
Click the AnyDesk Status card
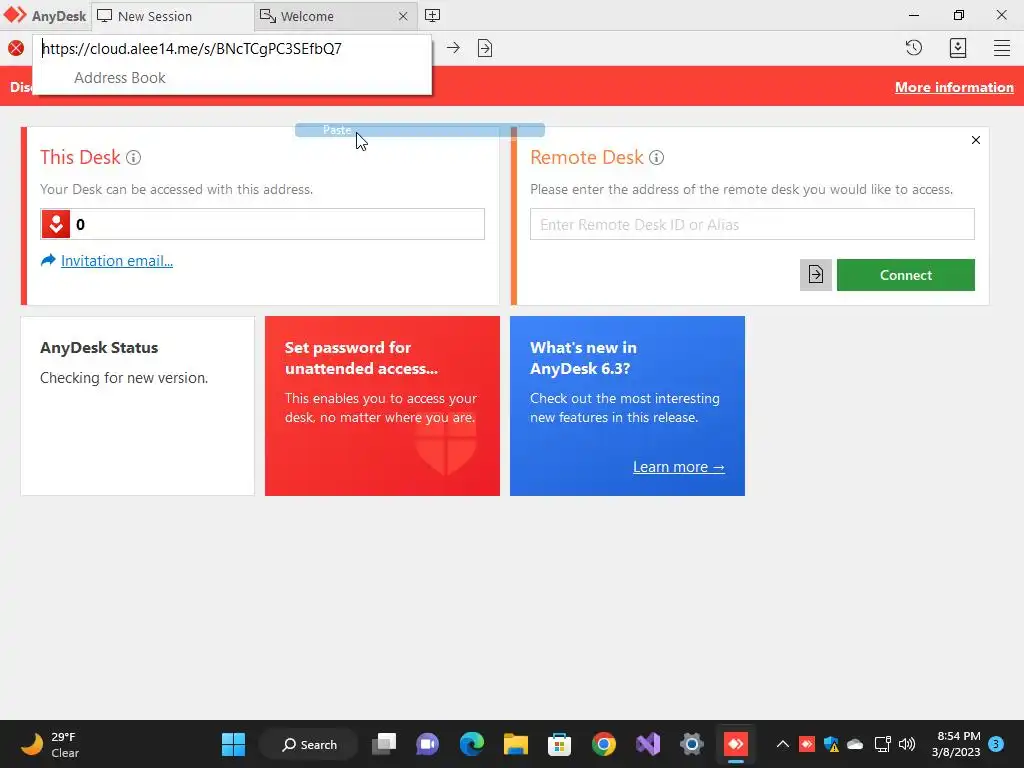click(137, 406)
